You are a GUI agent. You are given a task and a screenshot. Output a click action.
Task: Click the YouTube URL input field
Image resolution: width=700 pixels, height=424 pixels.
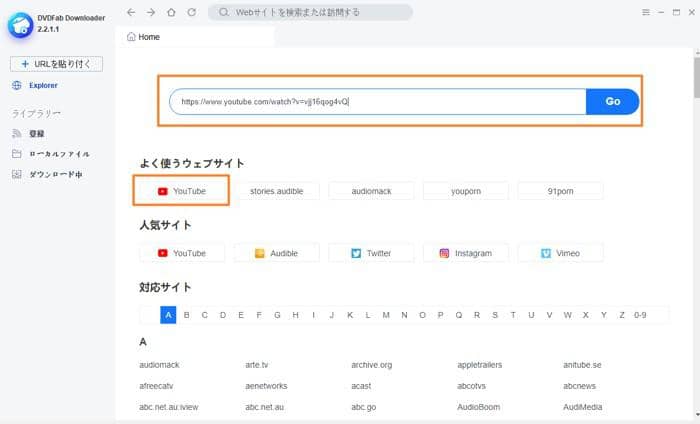[378, 101]
